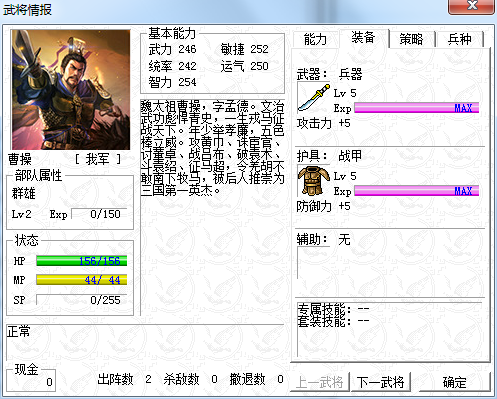497x399 pixels.
Task: Click the green HP 156/156 bar
Action: [82, 261]
